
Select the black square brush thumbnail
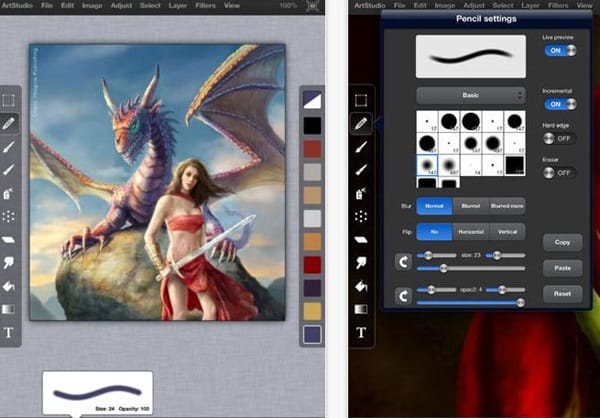(515, 165)
